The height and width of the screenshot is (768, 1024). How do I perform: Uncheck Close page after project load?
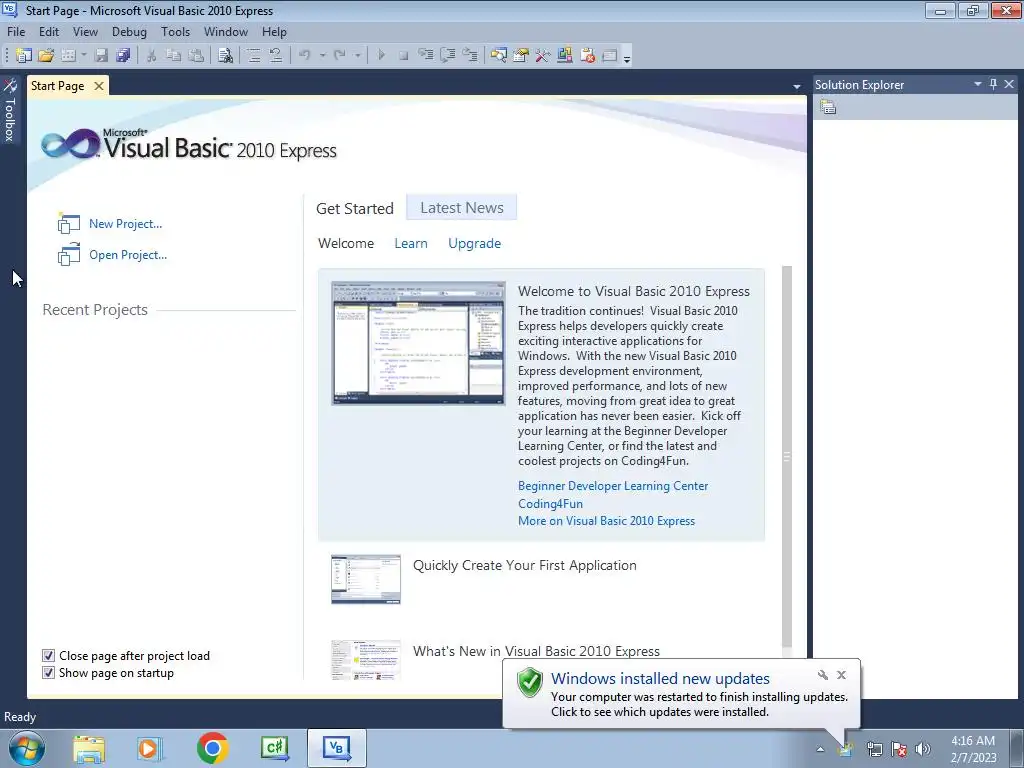click(x=48, y=656)
